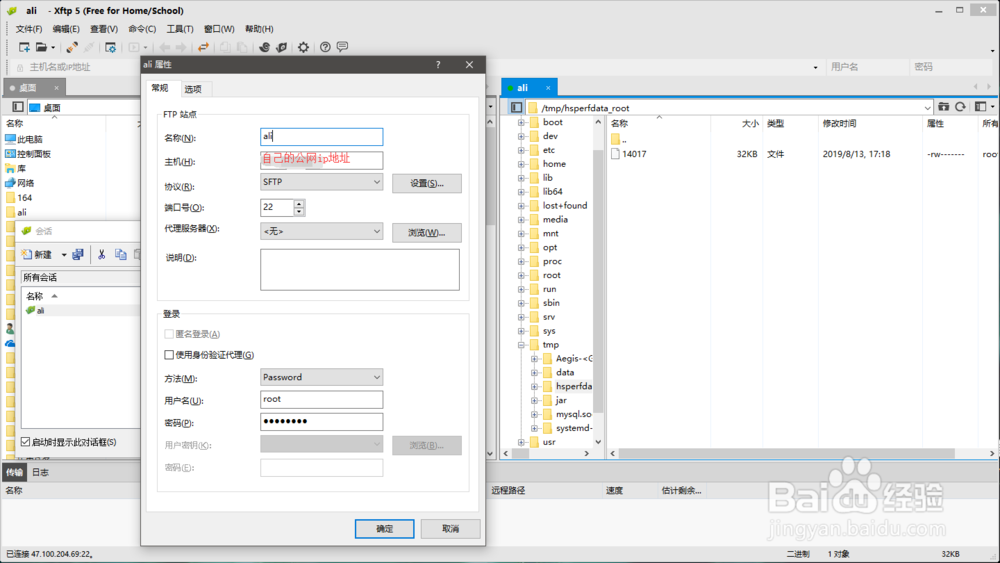Open the session properties window icon
This screenshot has height=563, width=1000.
[110, 47]
